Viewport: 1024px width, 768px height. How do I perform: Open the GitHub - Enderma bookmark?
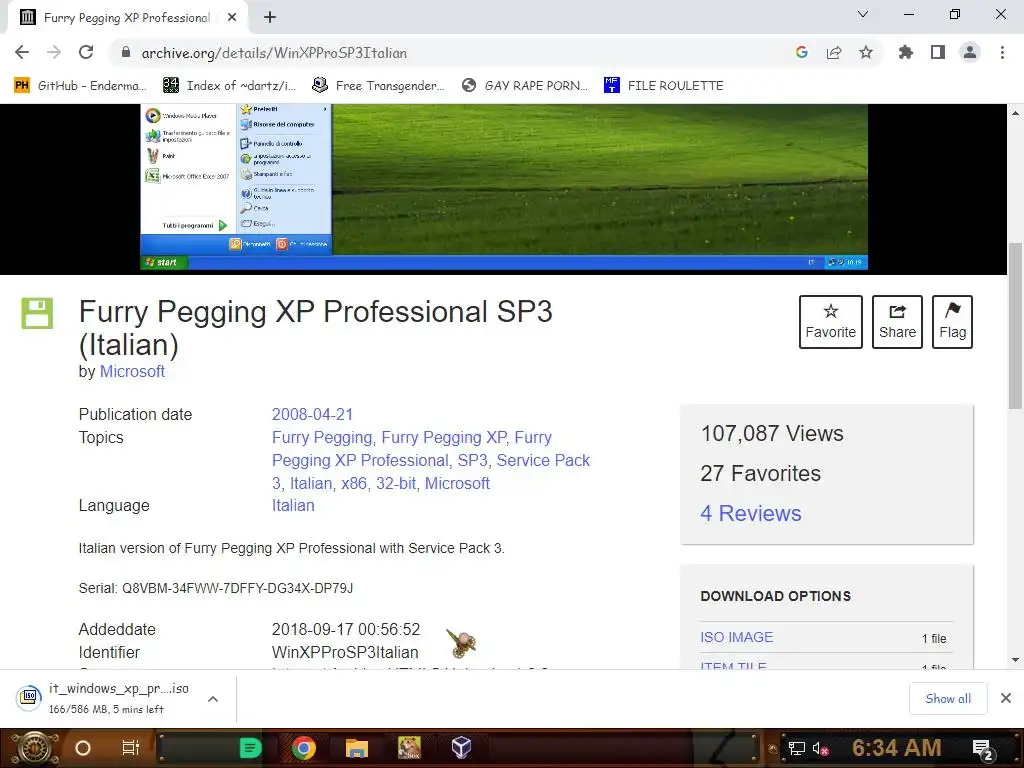[80, 86]
